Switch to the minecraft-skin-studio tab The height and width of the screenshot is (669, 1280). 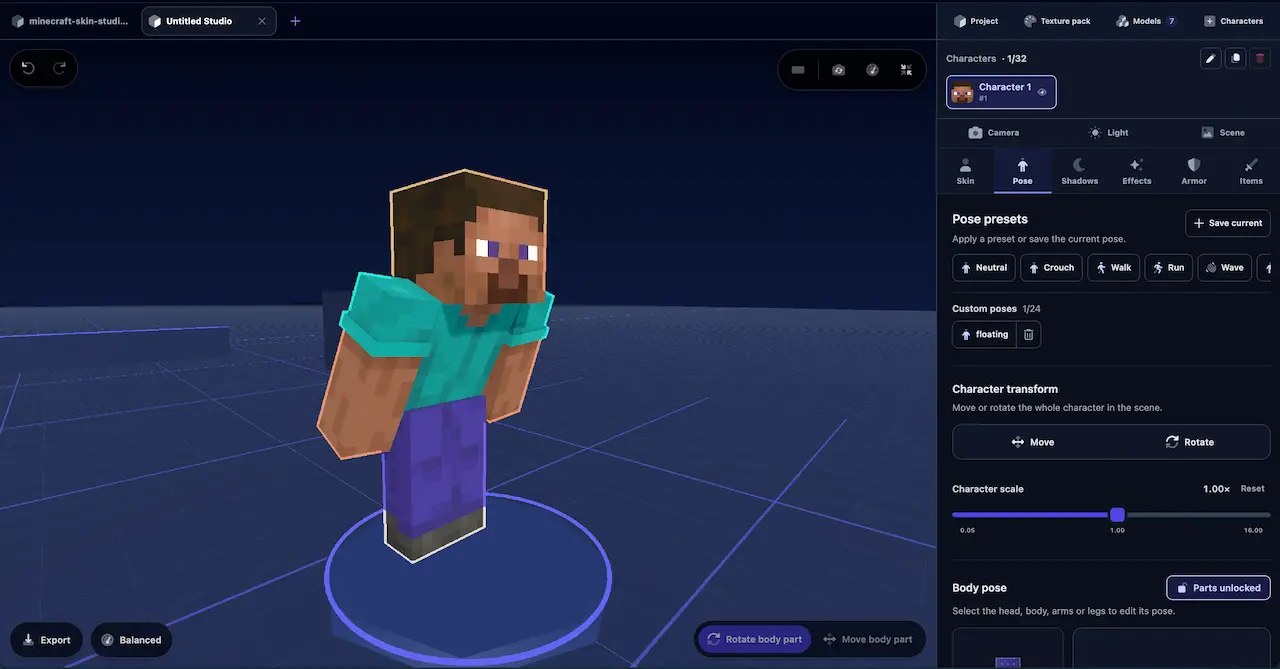tap(70, 21)
